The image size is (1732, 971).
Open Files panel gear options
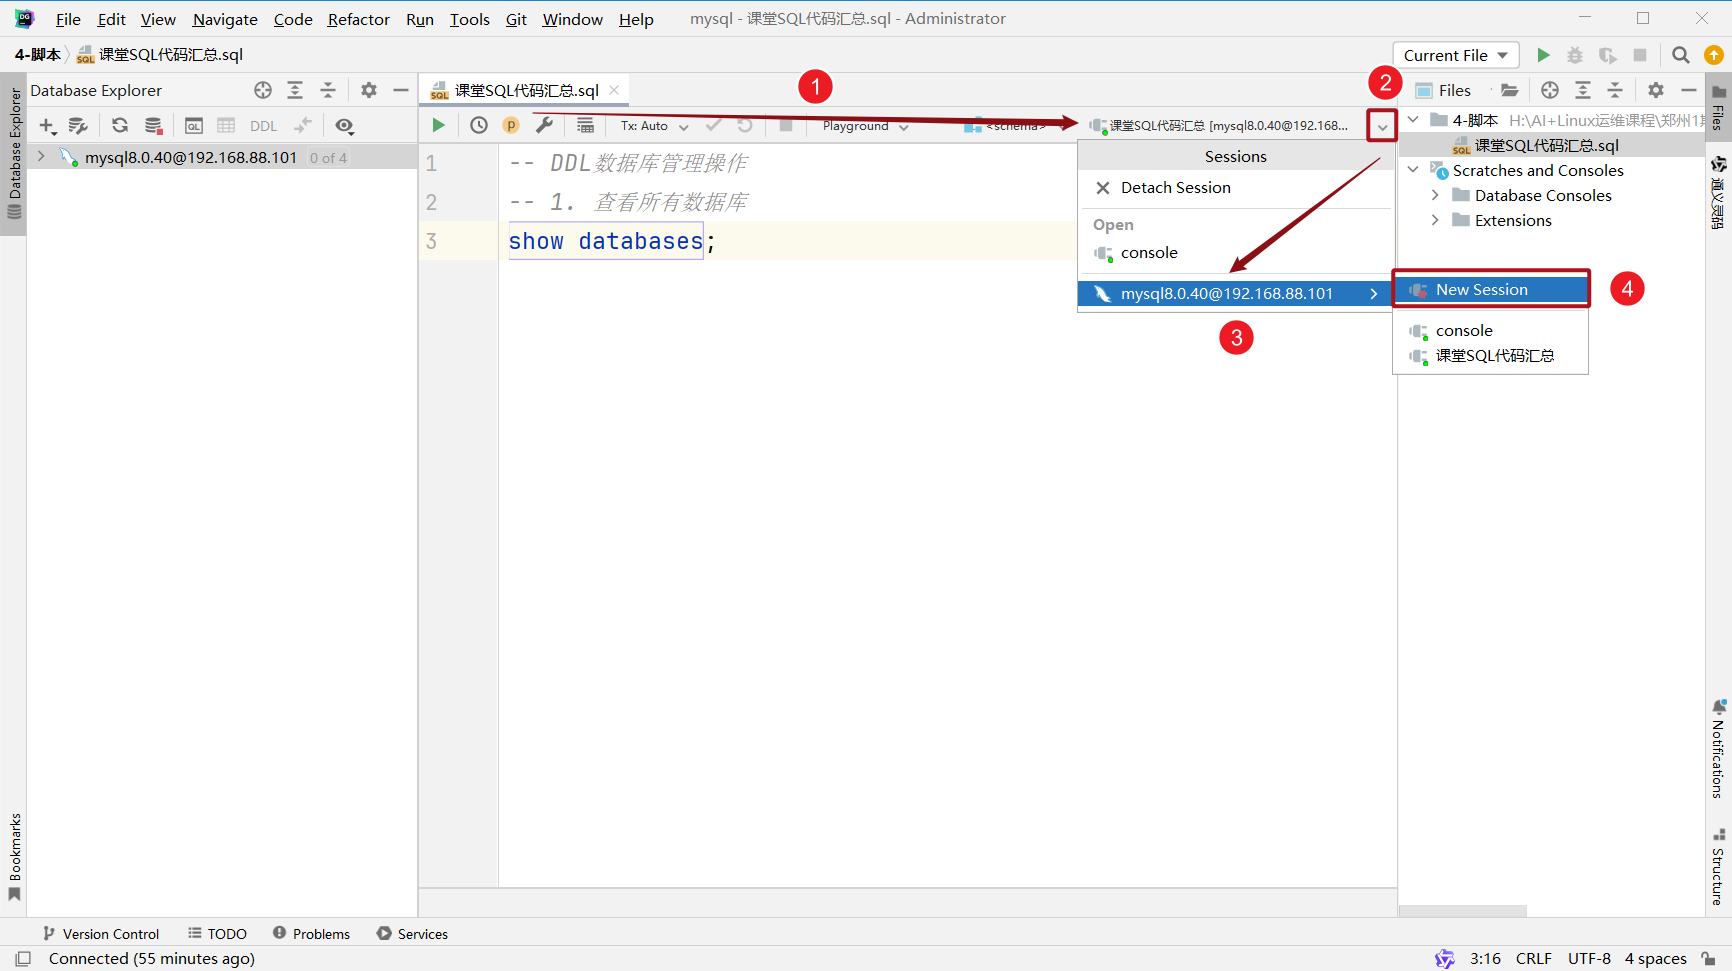[x=1656, y=90]
